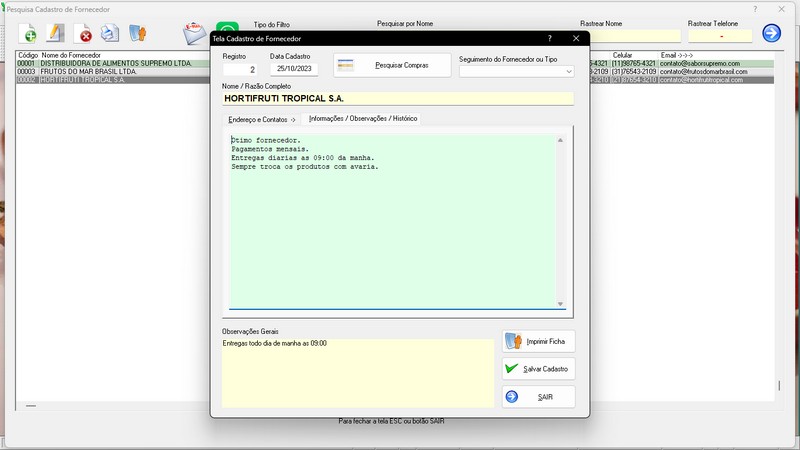Select row FRUTOS DO MAR BRASIL LTDA.
Viewport: 800px width, 450px height.
[x=88, y=71]
